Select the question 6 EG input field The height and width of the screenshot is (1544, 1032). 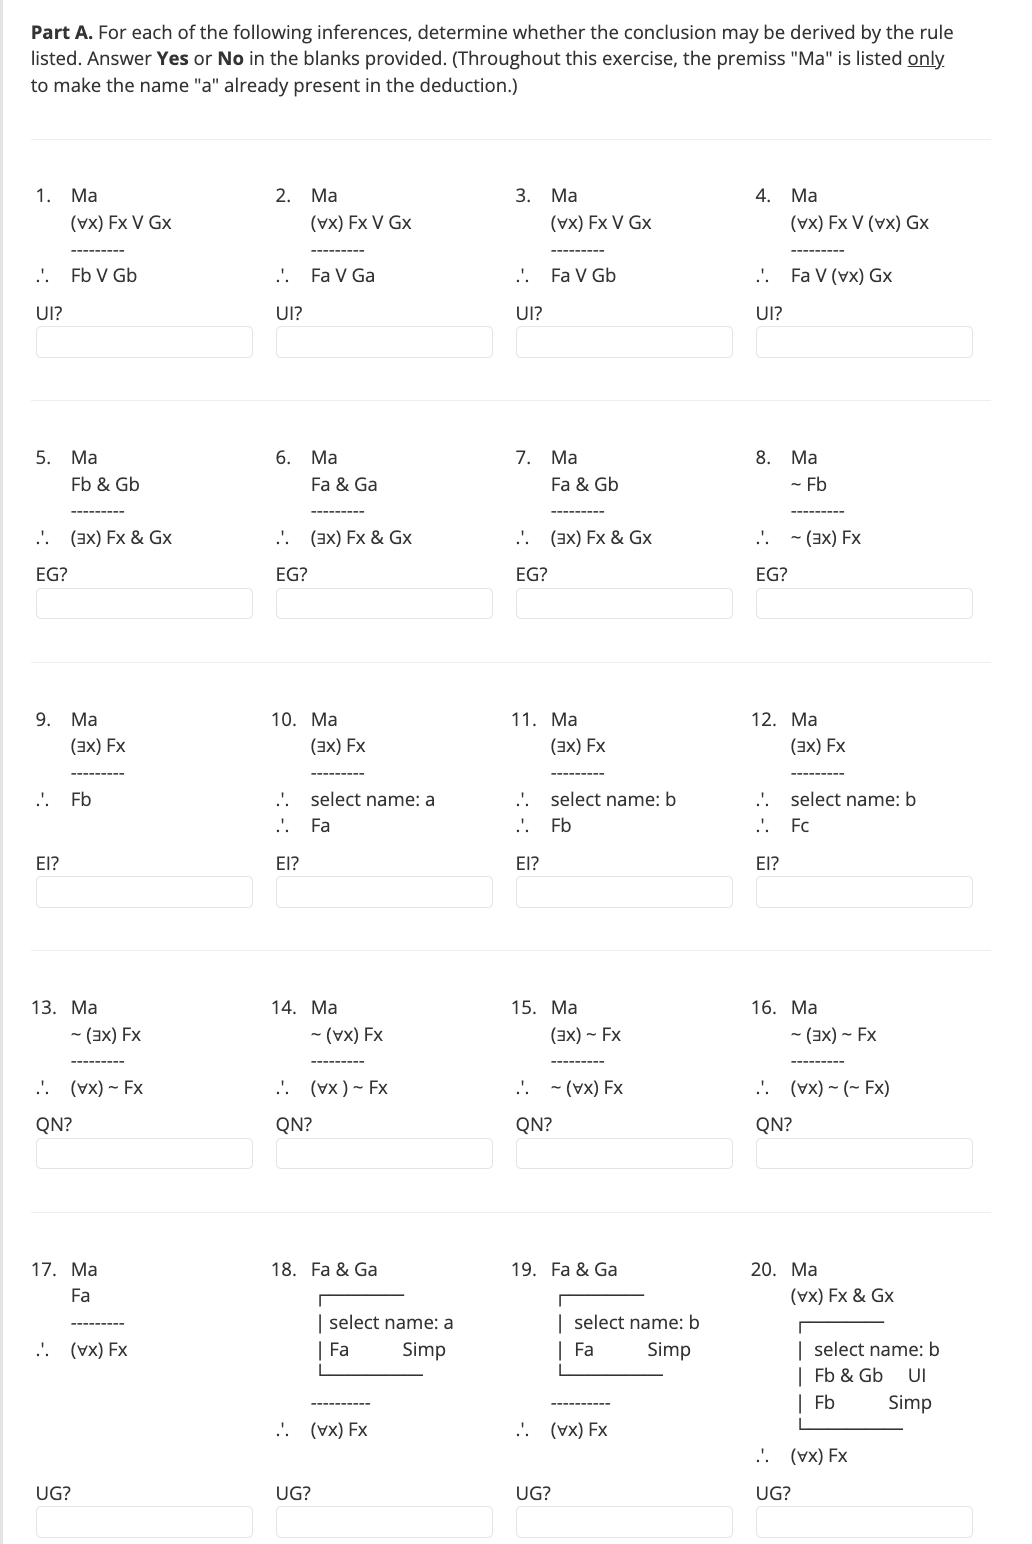click(x=384, y=603)
